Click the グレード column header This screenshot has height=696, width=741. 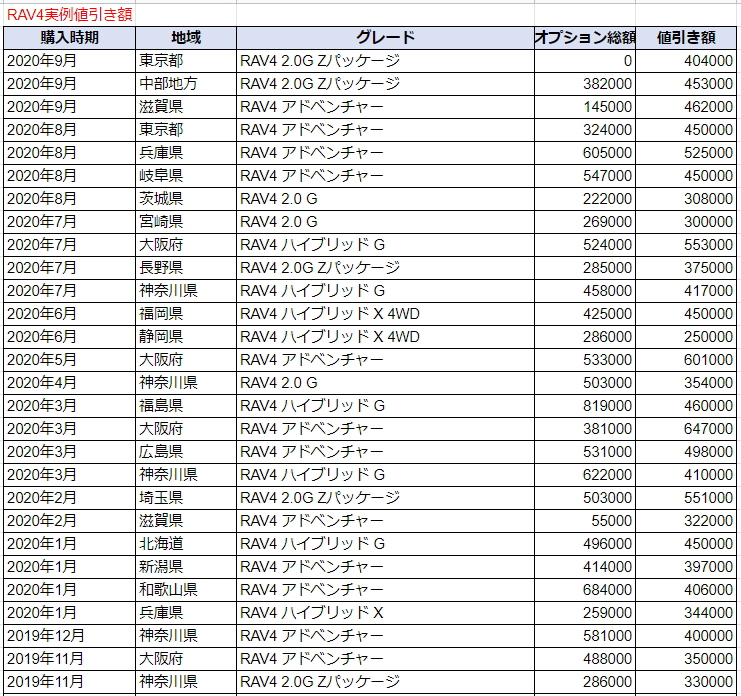tap(385, 38)
